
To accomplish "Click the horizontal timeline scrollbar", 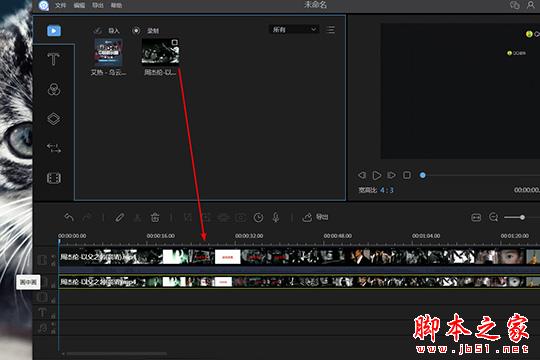I will tap(116, 353).
